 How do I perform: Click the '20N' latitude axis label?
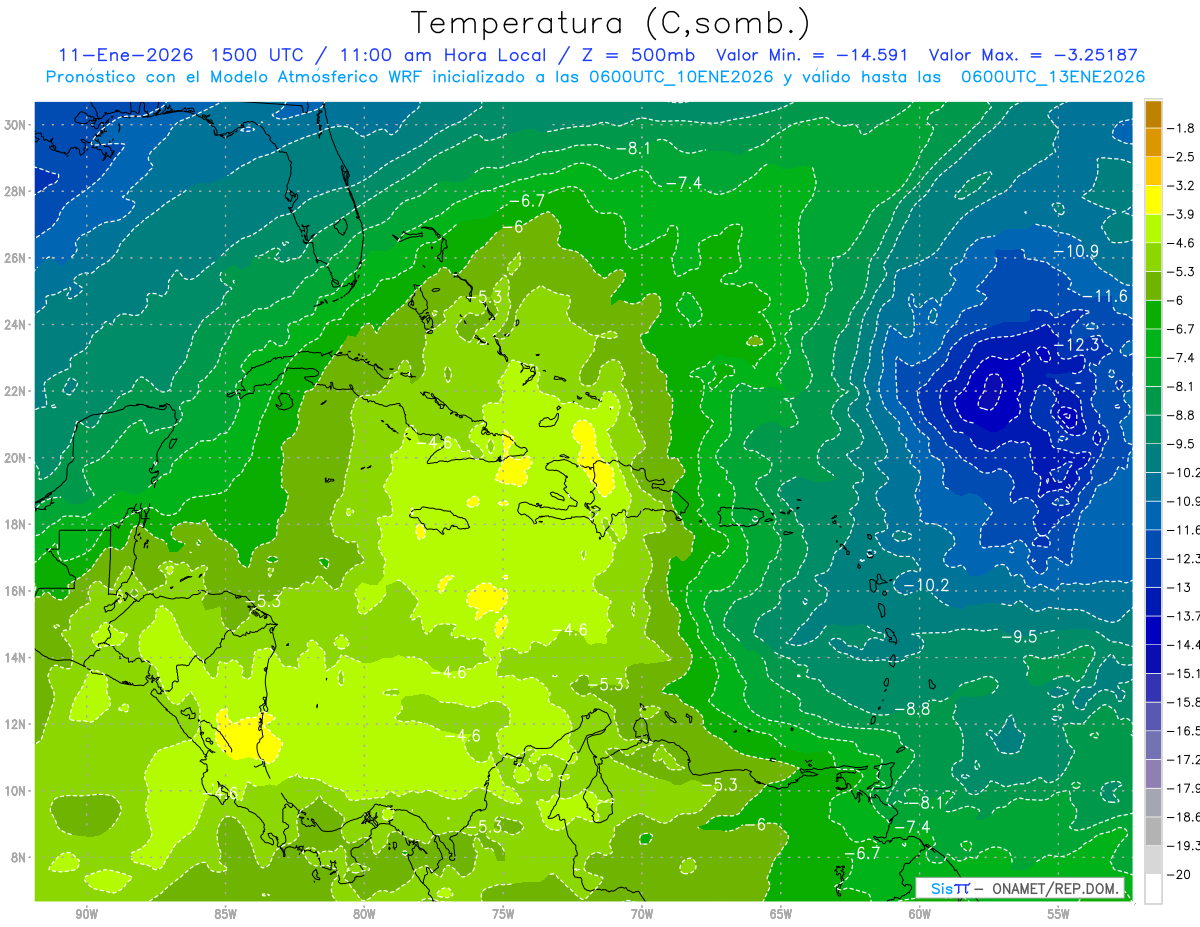tap(17, 458)
